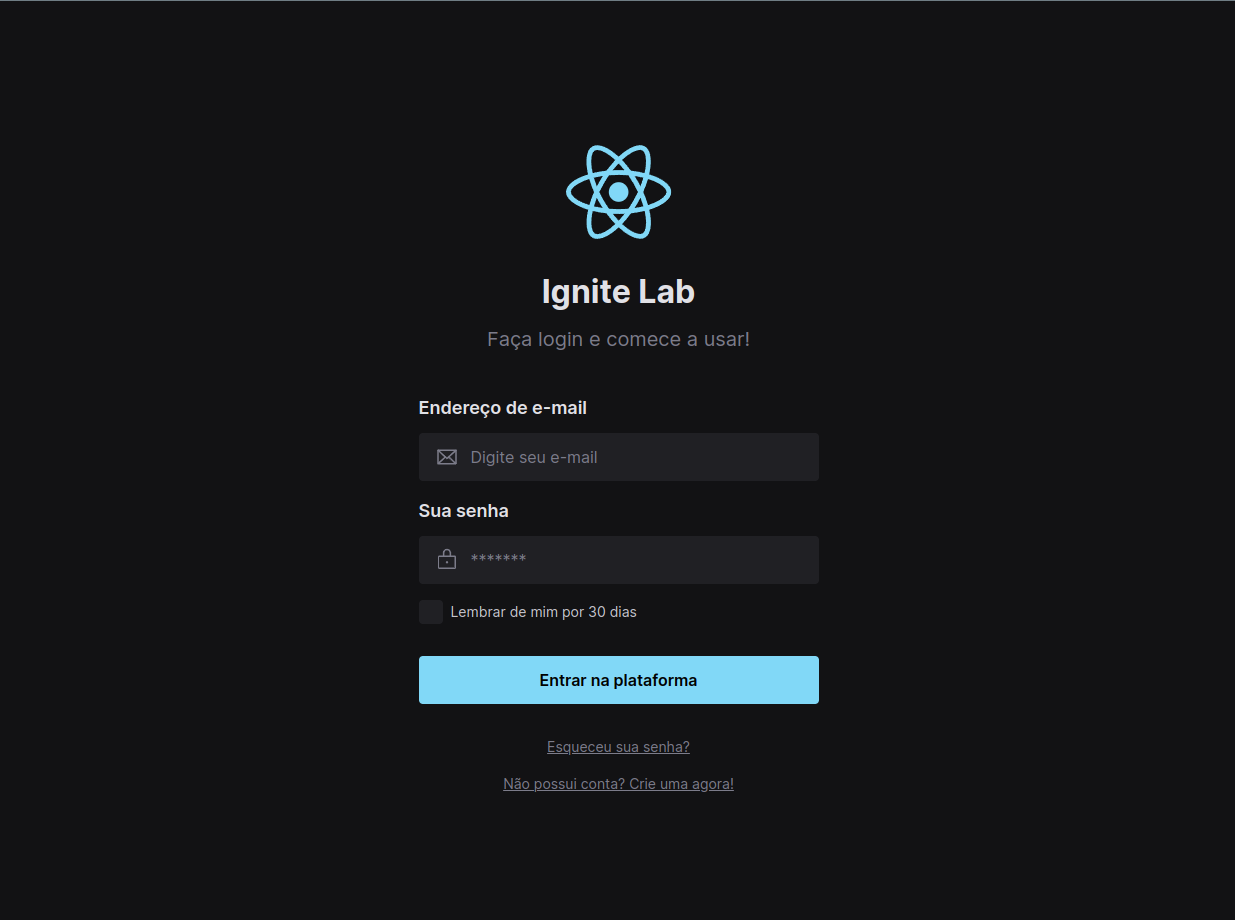Click the 'Lembrar de mim por 30 dias' label
This screenshot has height=920, width=1235.
[x=544, y=612]
